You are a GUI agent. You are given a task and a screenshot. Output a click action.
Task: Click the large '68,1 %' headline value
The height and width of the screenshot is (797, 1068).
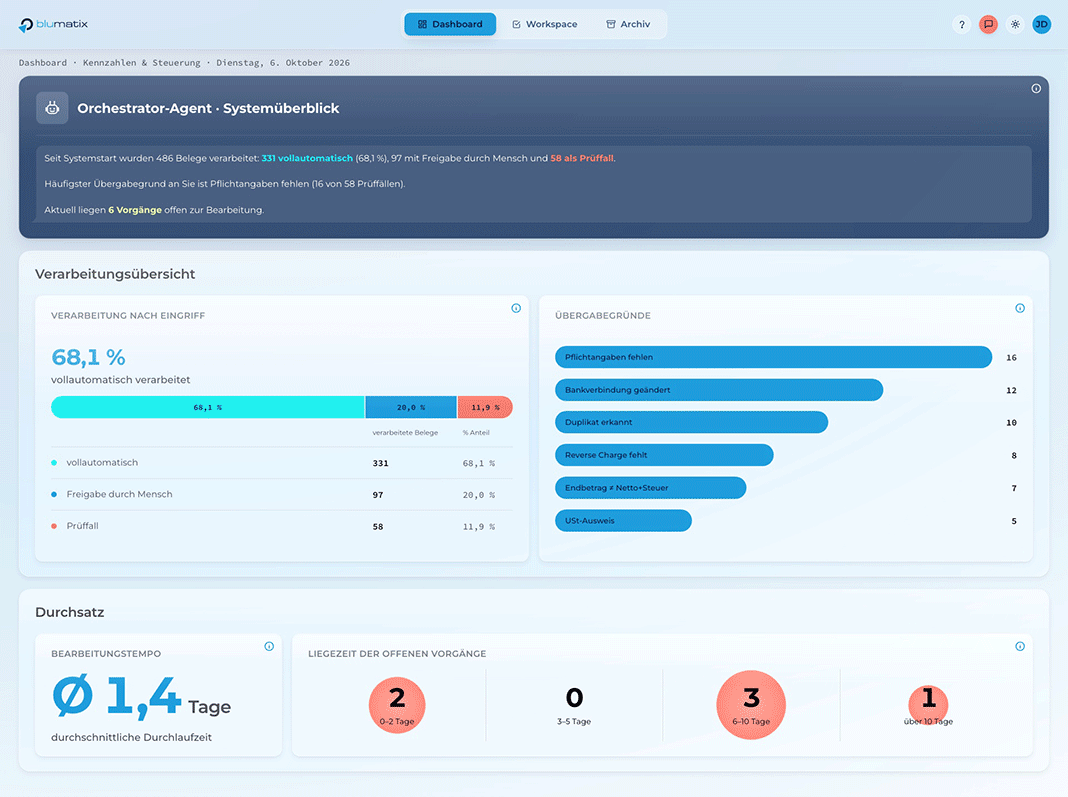[x=89, y=357]
